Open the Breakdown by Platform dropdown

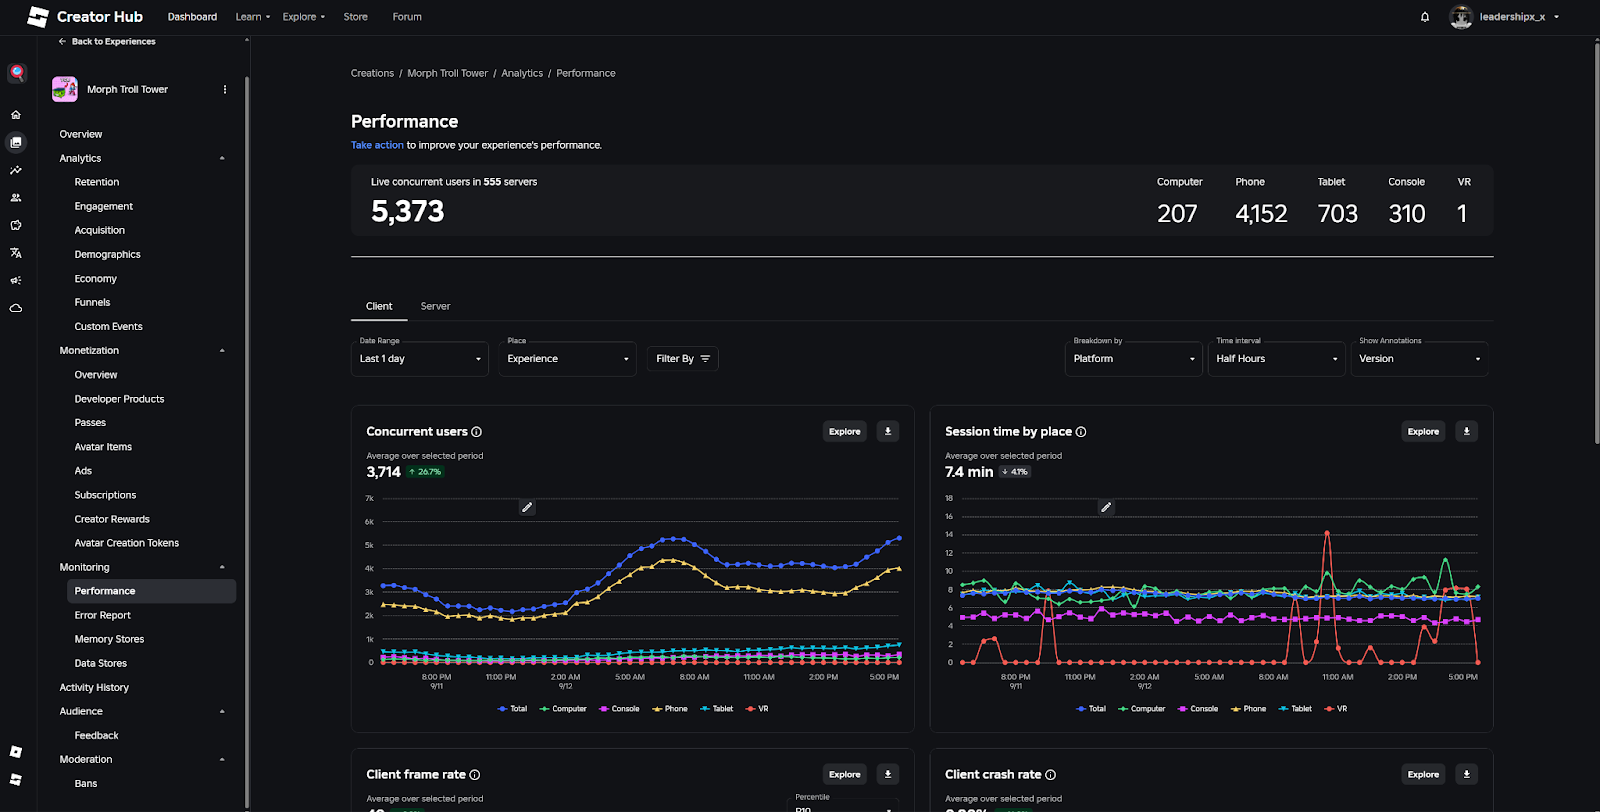tap(1132, 358)
